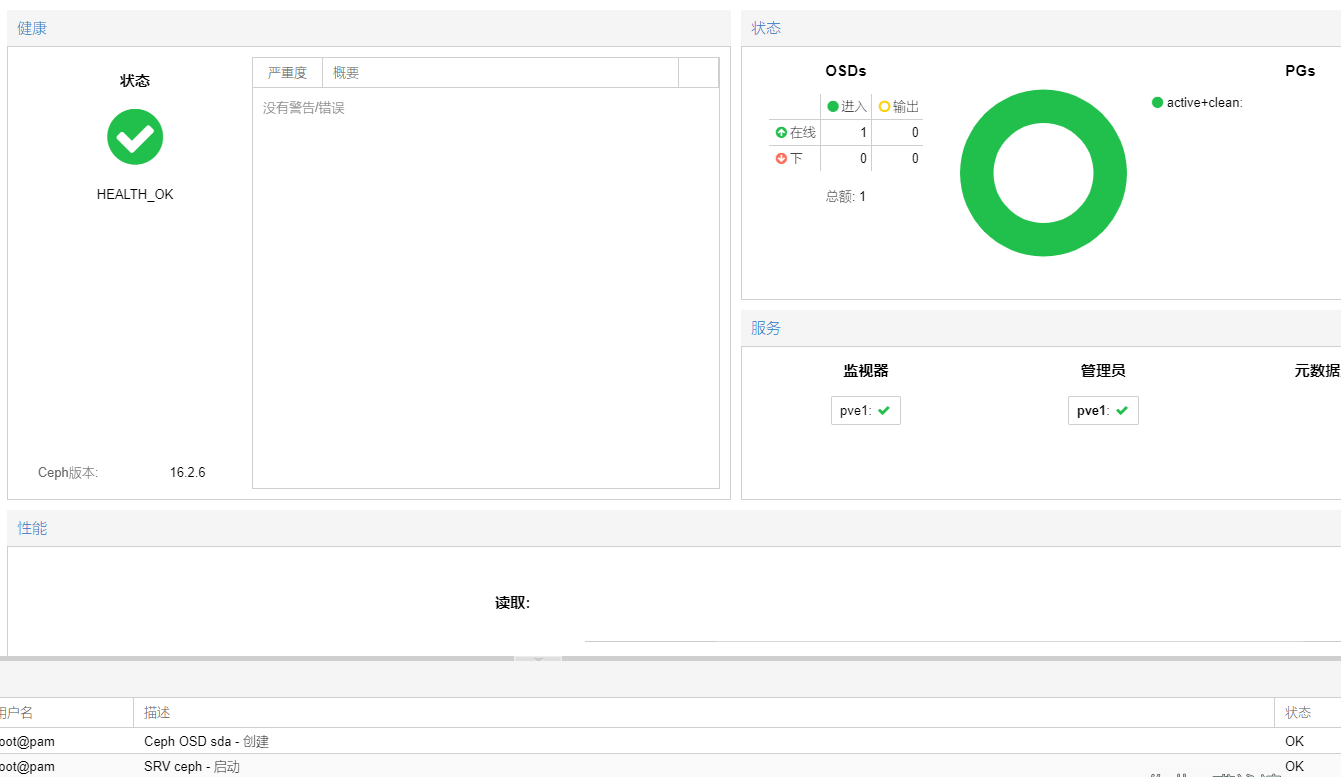Click the Ceph版本 label

68,473
